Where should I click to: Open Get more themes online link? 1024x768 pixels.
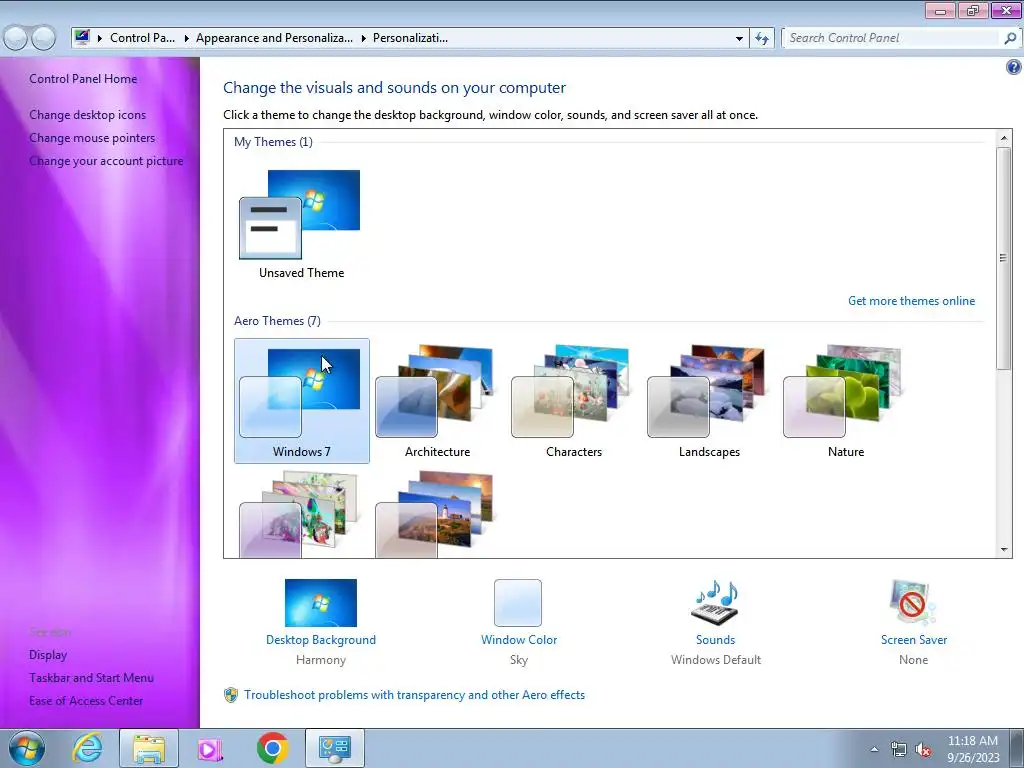point(911,301)
